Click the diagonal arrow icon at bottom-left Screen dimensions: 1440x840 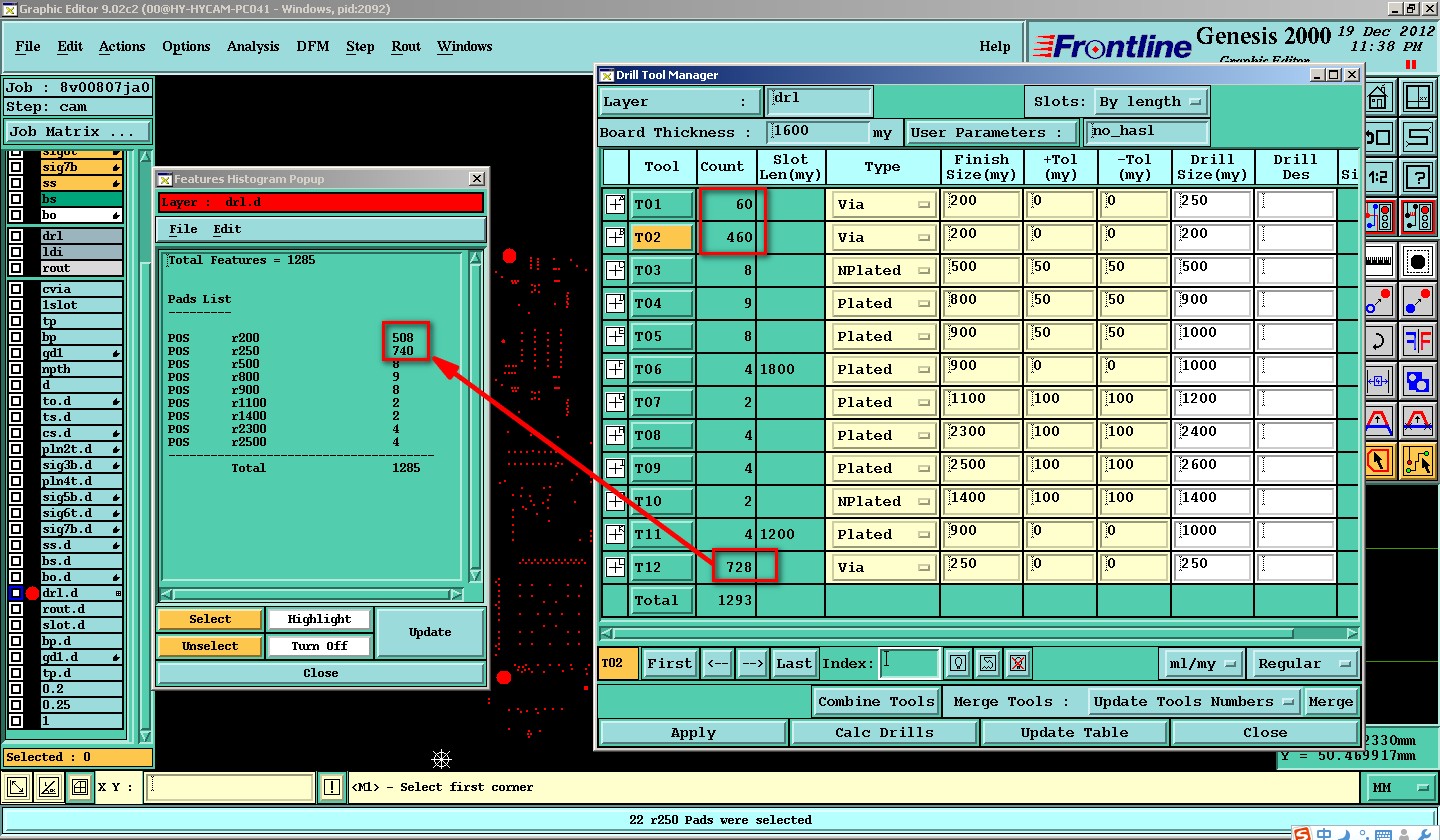point(17,788)
